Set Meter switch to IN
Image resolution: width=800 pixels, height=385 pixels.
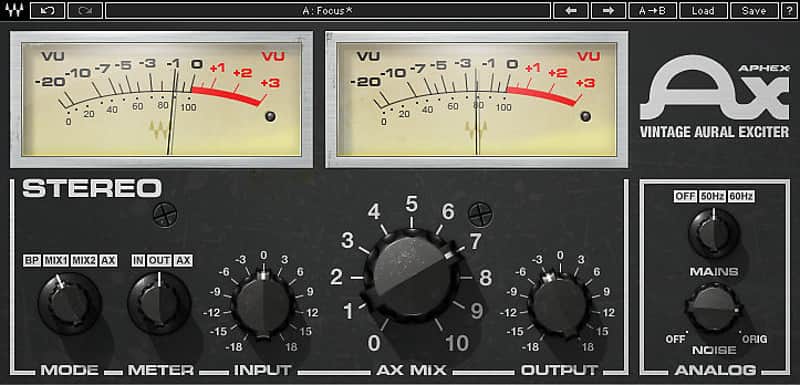(x=138, y=261)
